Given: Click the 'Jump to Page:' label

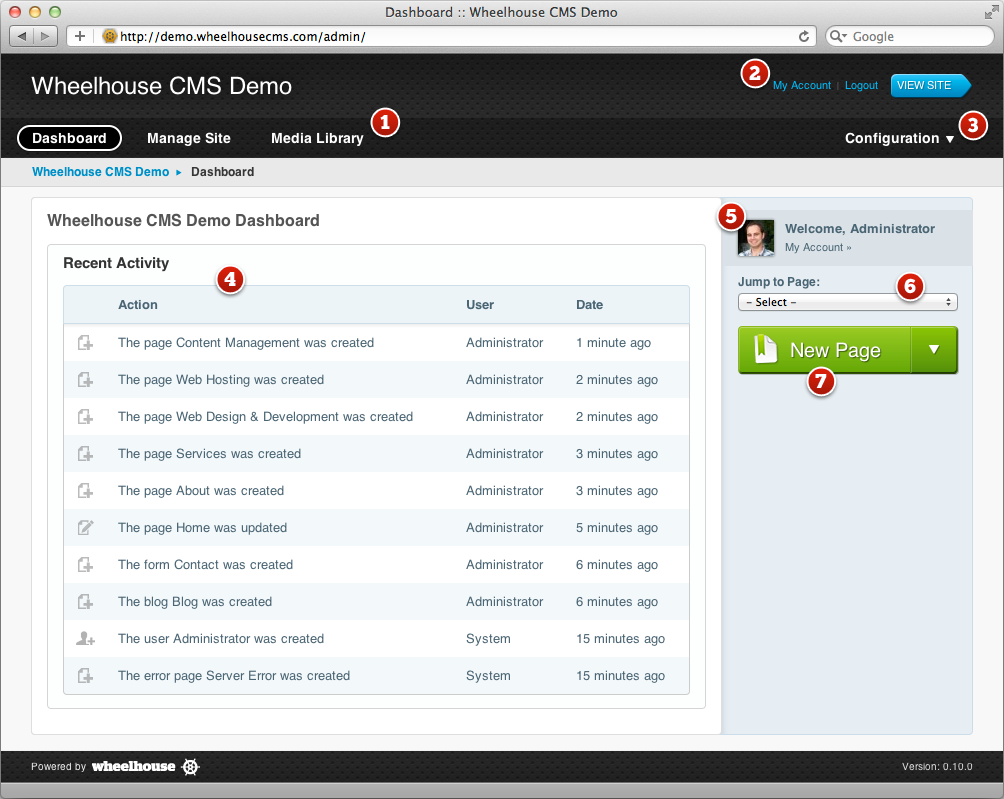Looking at the screenshot, I should (x=779, y=282).
